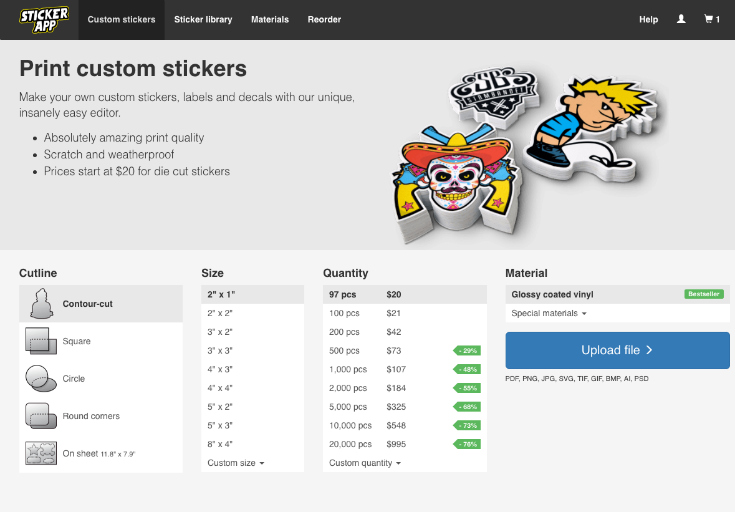Select the 3" x 3" size option
The width and height of the screenshot is (735, 512).
220,351
